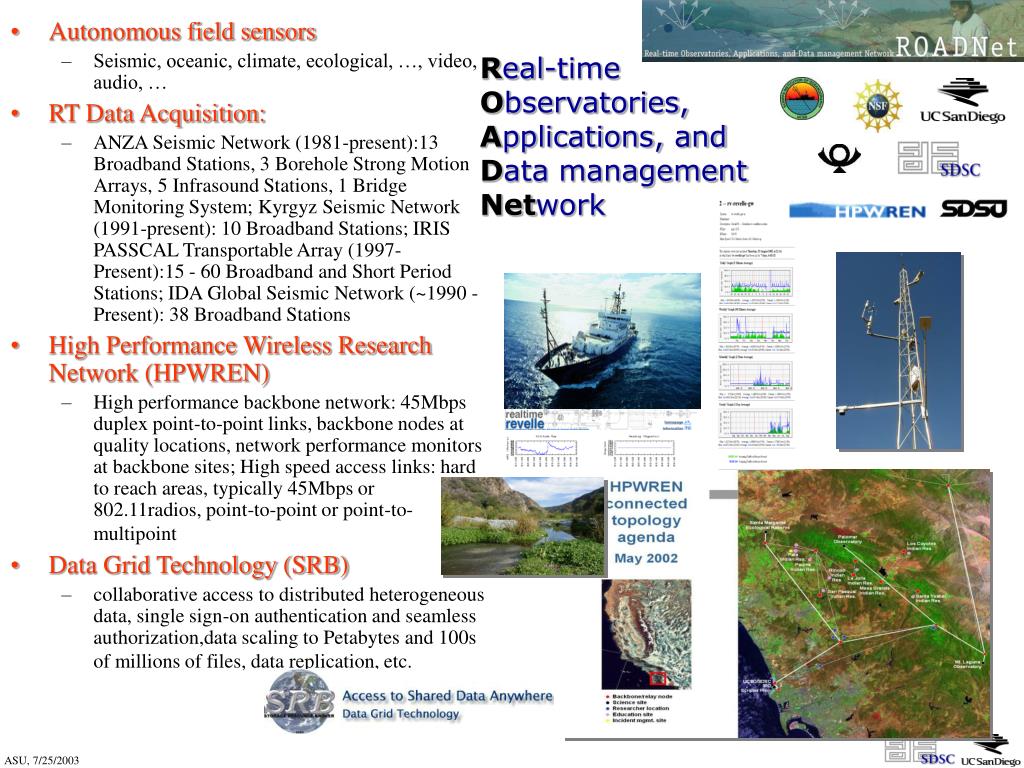This screenshot has height=768, width=1024.
Task: Click the revelle network graphs page
Action: click(x=756, y=333)
